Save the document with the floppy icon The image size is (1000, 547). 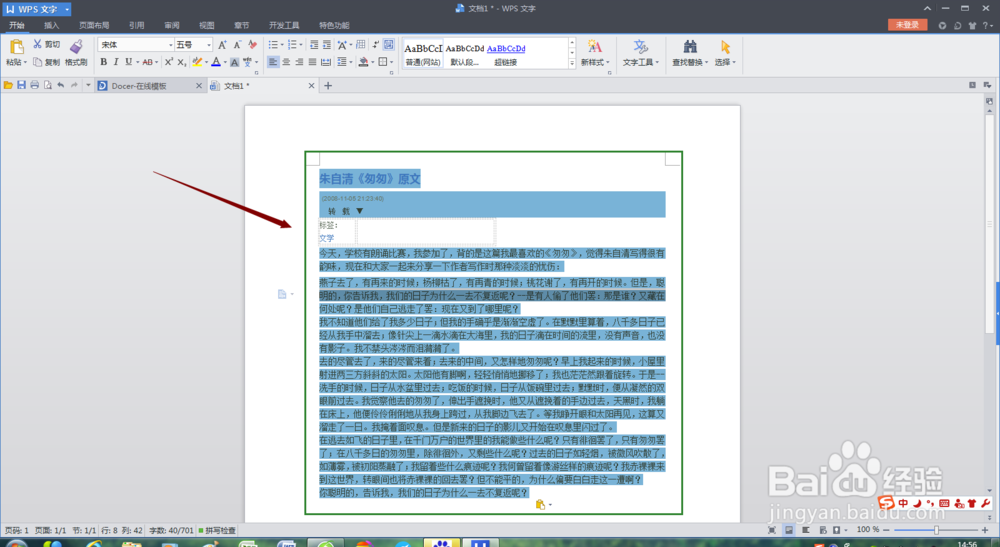(x=21, y=85)
